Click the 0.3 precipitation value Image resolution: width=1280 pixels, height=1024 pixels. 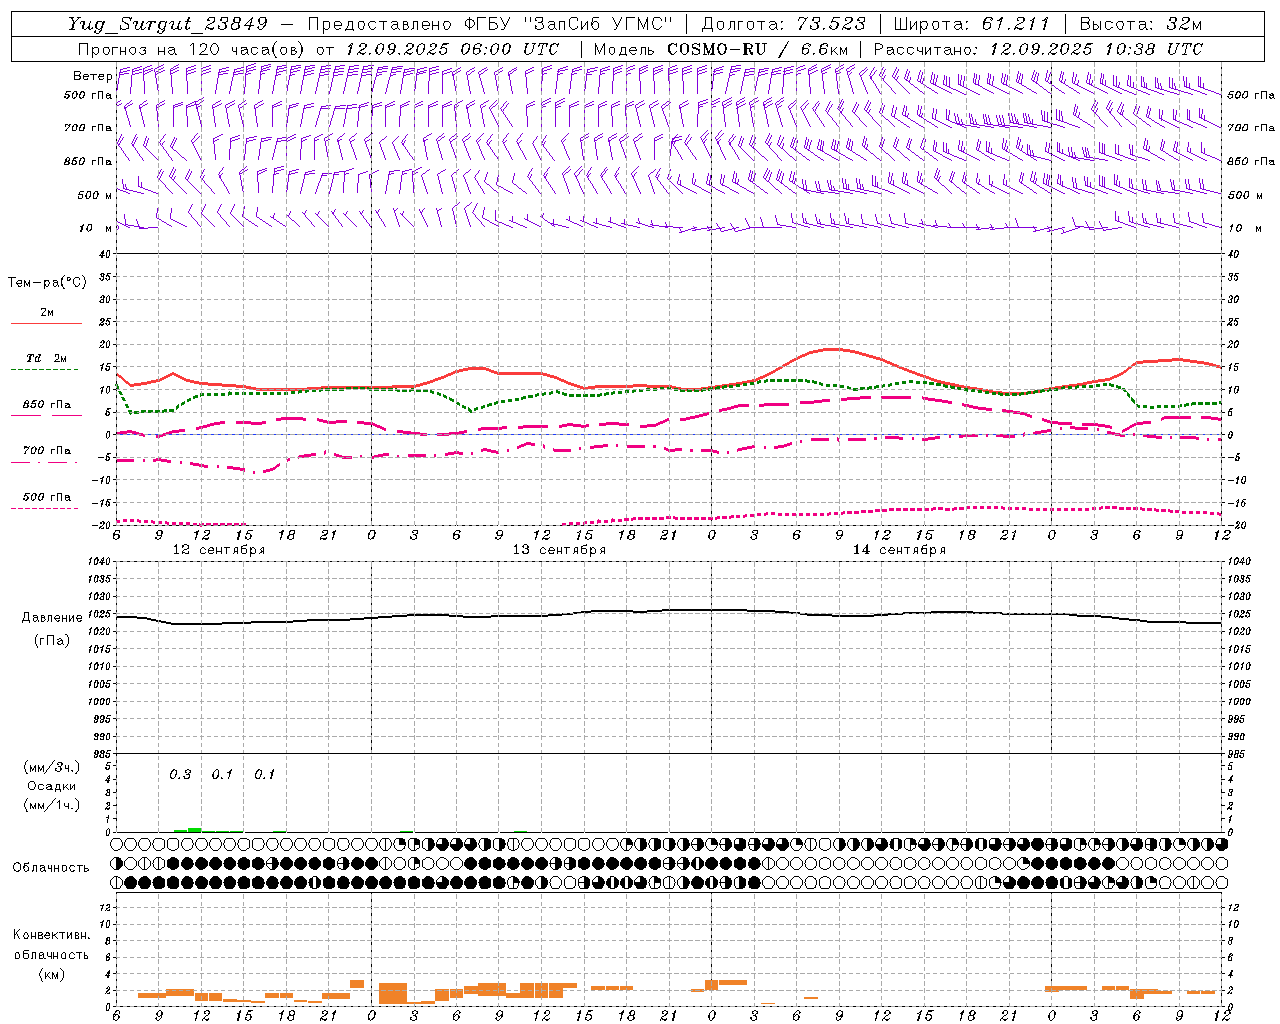[x=180, y=775]
